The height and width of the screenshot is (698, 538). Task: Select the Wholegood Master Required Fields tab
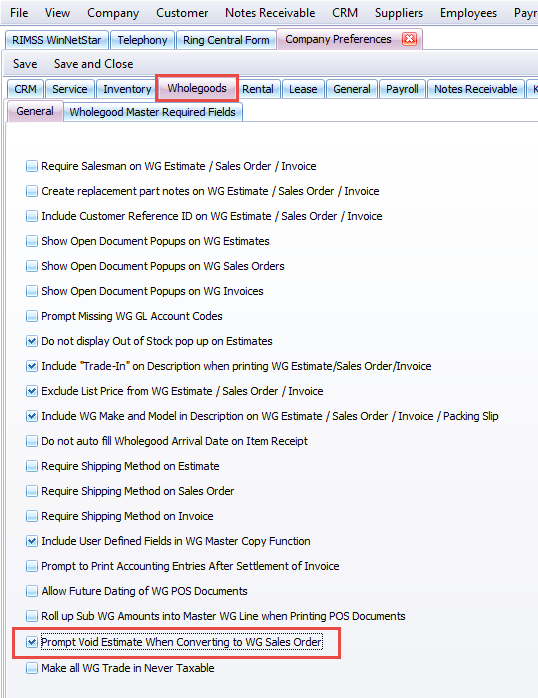tap(153, 112)
